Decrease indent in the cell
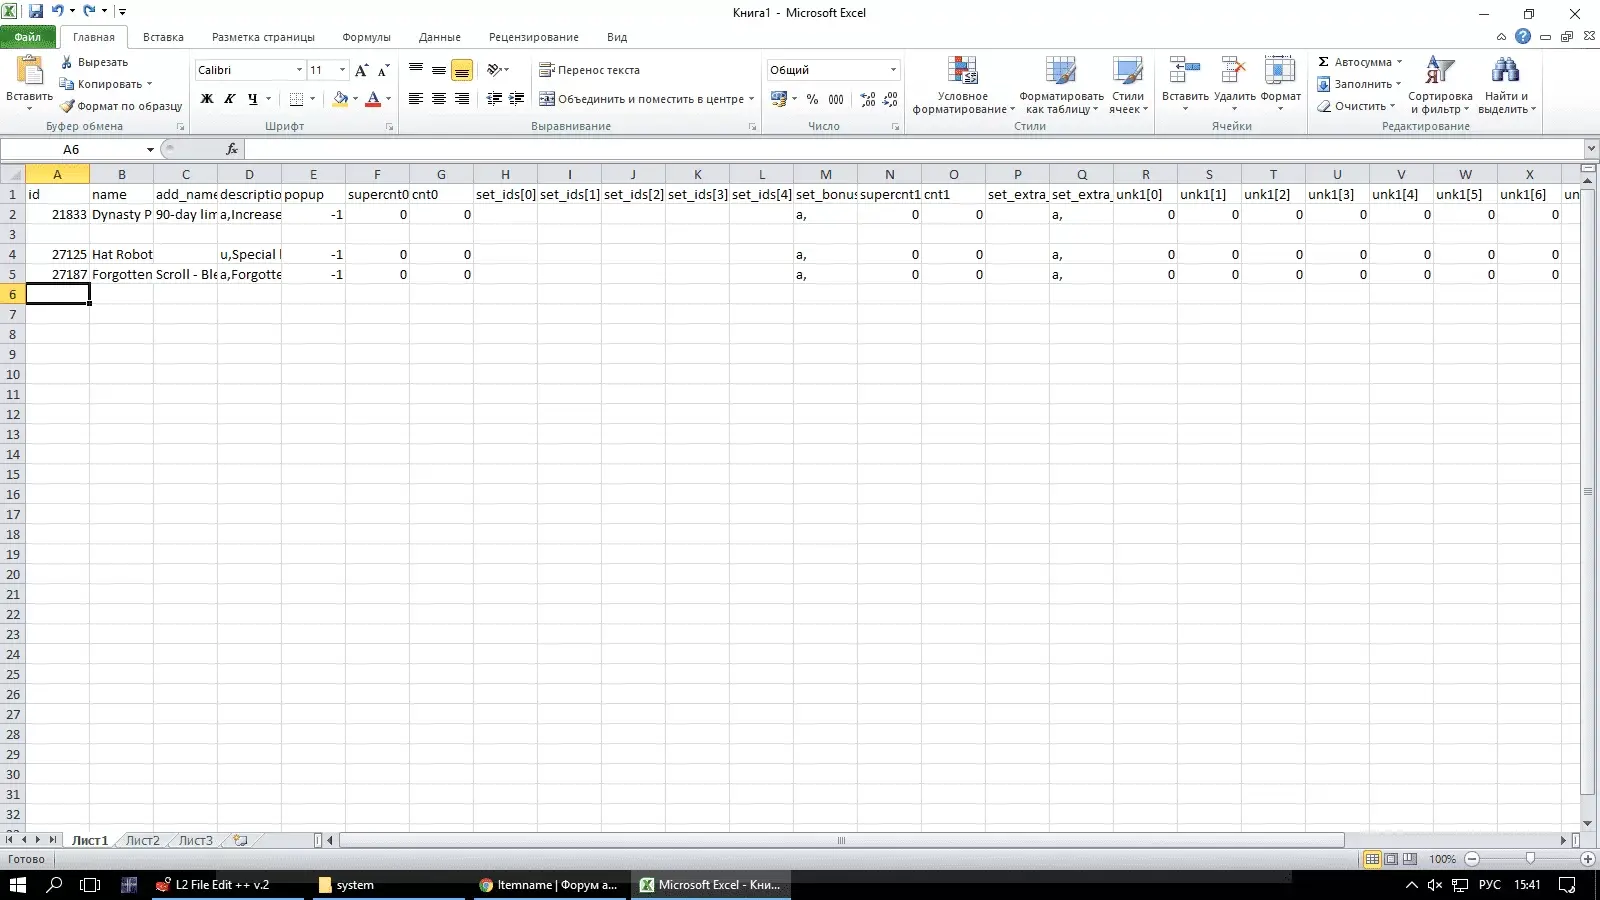Image resolution: width=1600 pixels, height=900 pixels. [x=494, y=99]
